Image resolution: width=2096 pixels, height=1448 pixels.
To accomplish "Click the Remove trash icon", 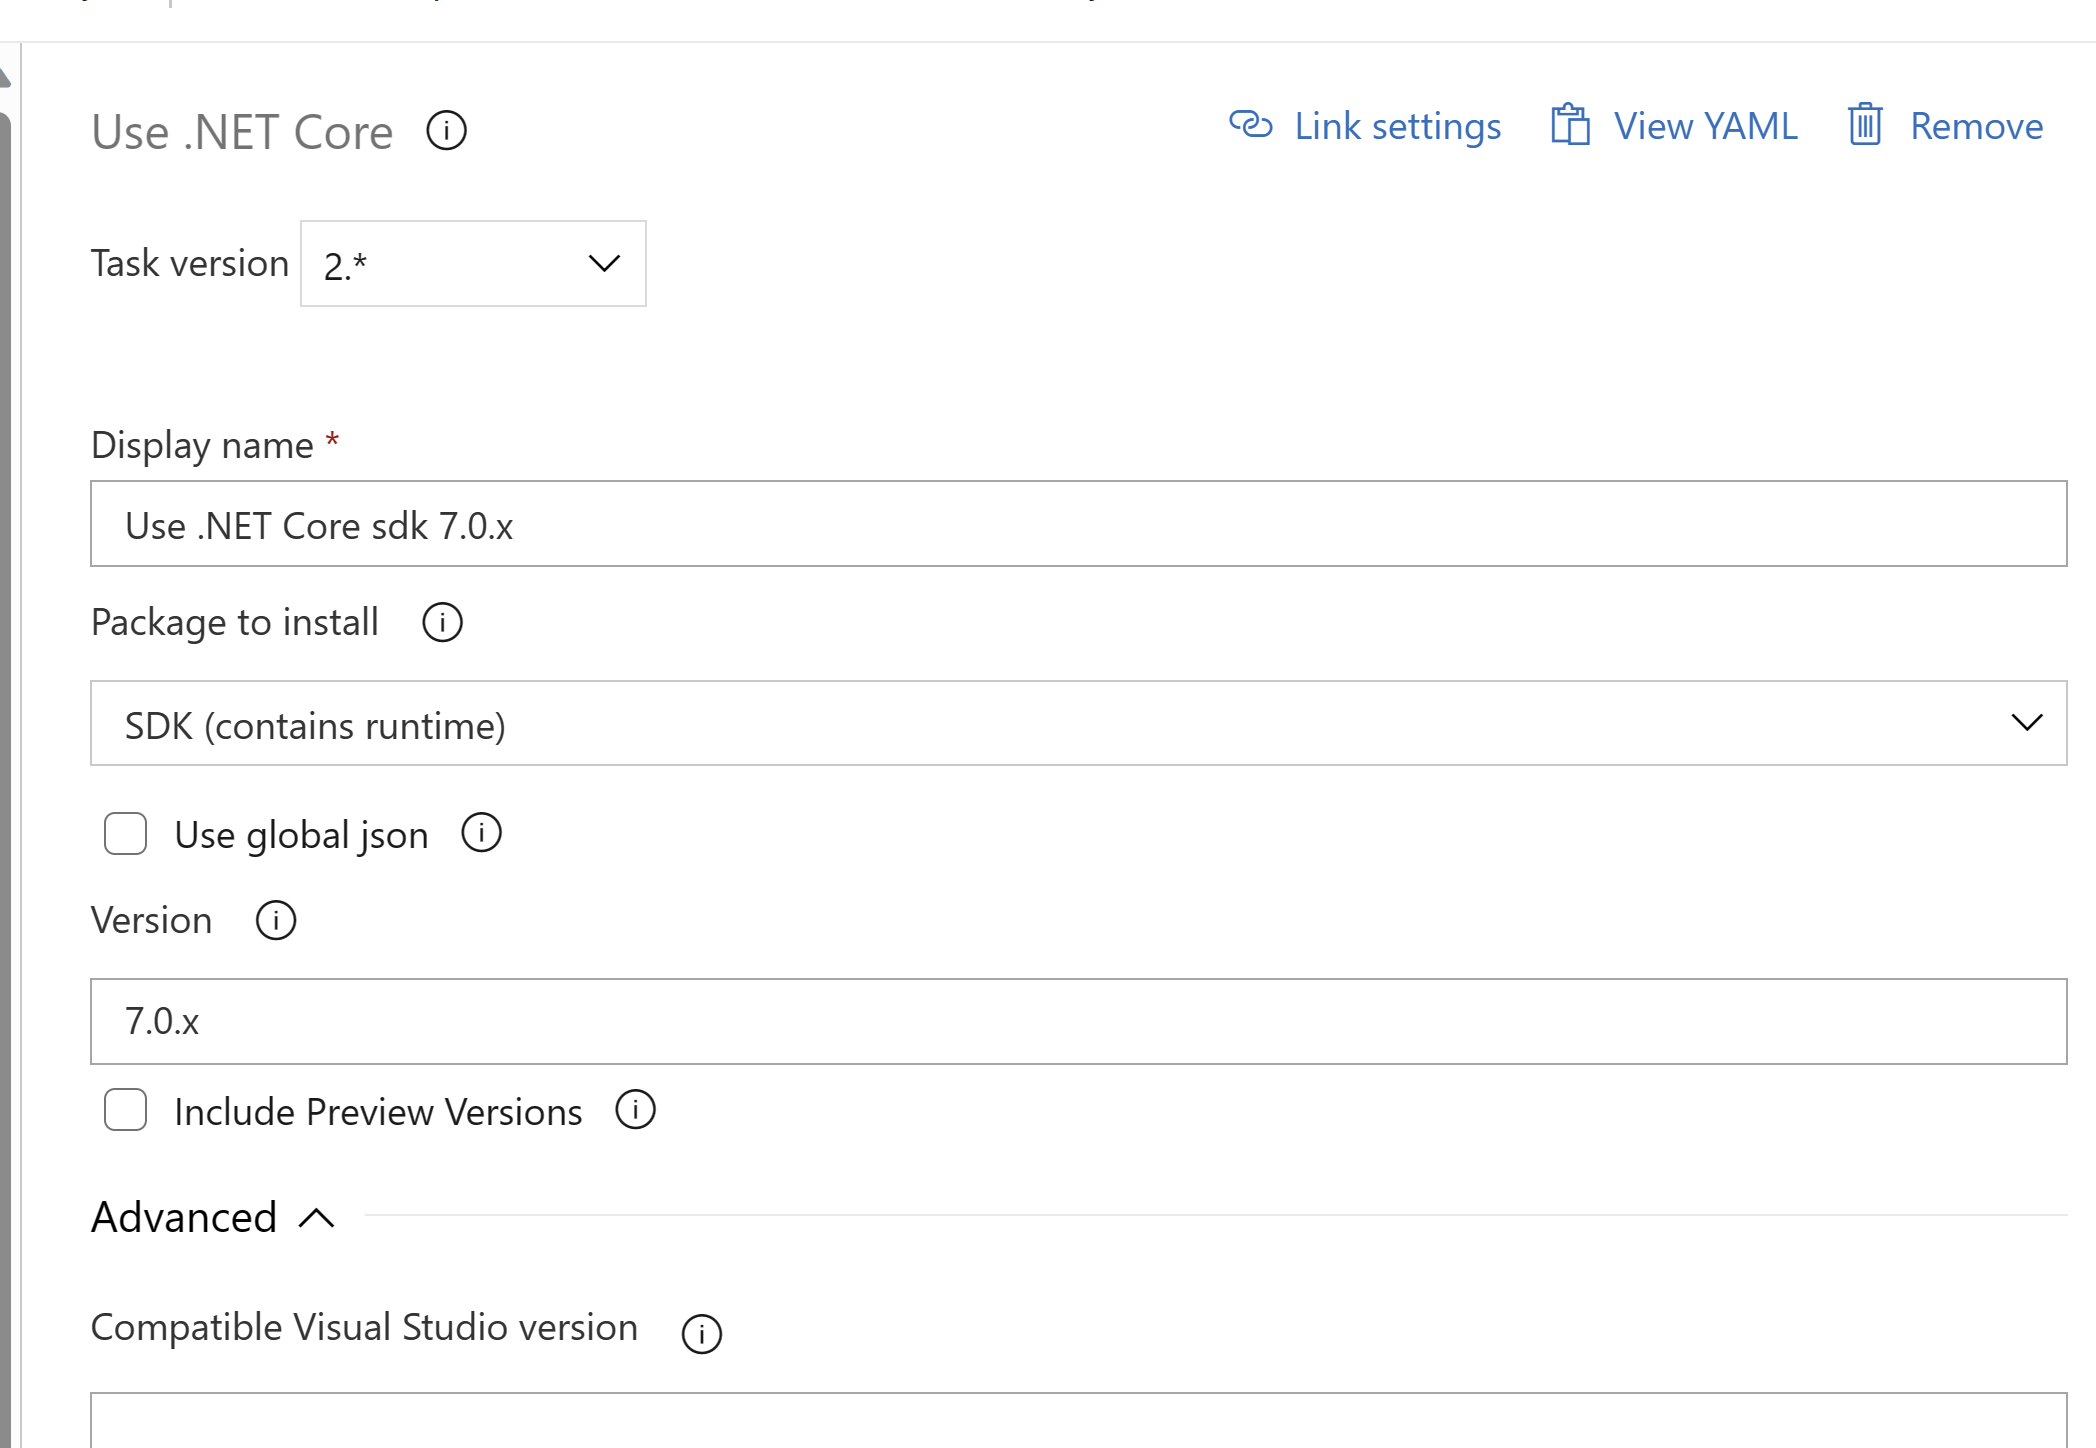I will click(x=1860, y=124).
